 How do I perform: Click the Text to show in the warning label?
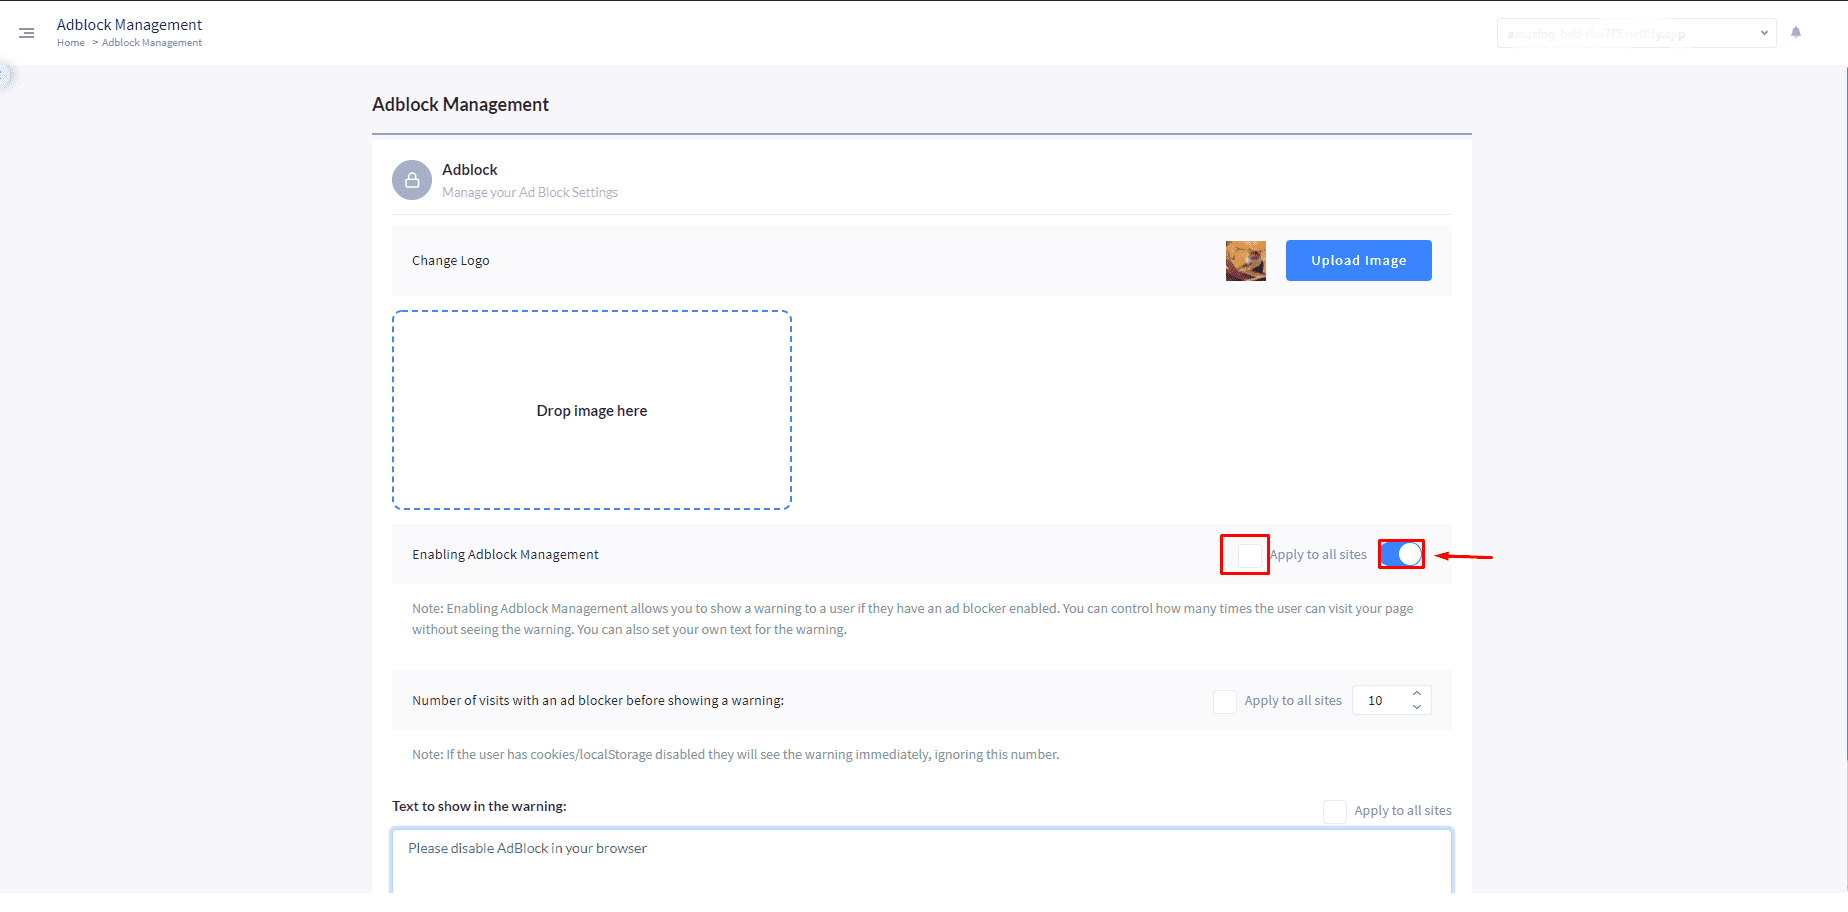coord(479,806)
